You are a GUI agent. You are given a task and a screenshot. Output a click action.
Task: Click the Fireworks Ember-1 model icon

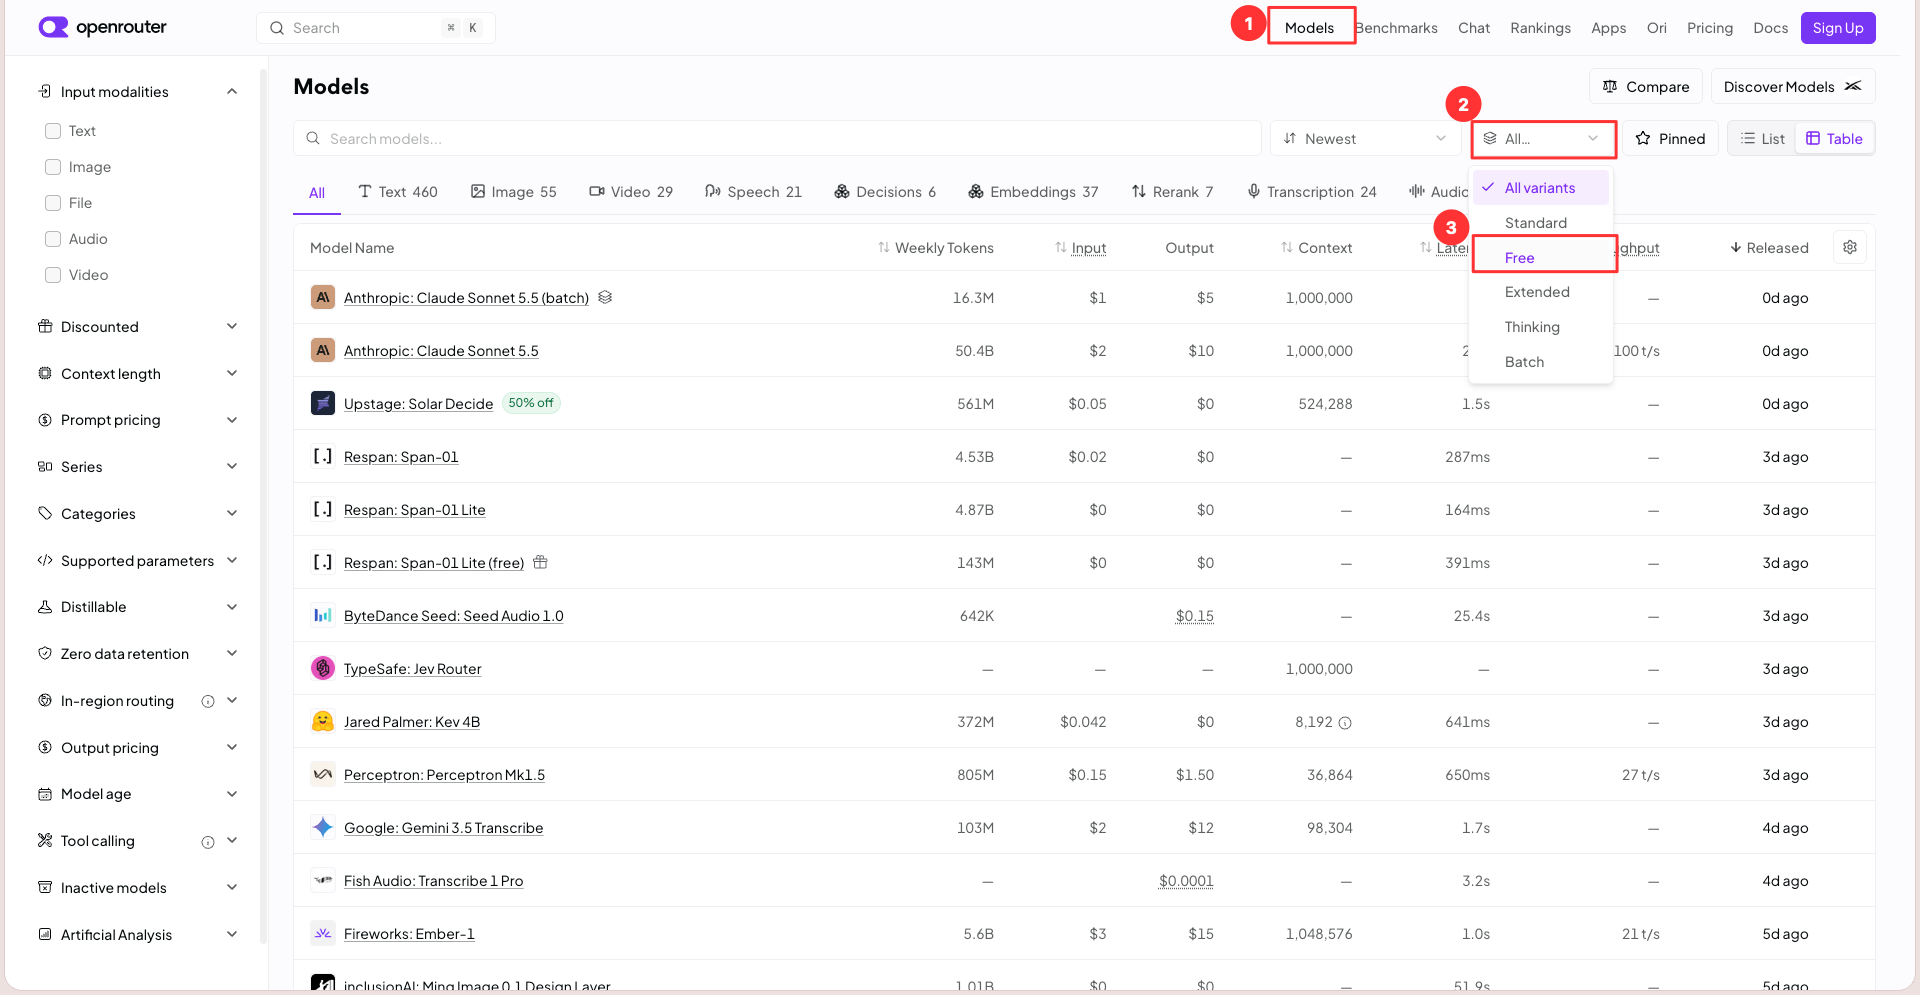coord(323,933)
